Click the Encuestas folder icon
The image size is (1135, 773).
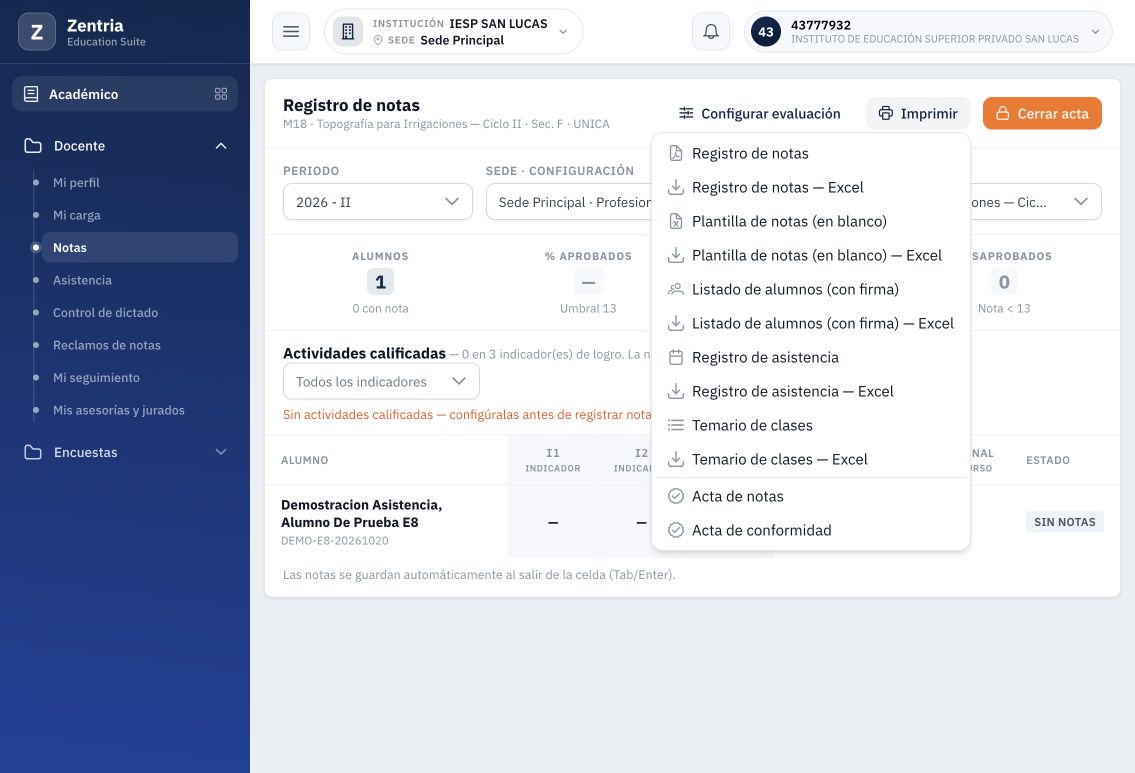click(x=33, y=452)
